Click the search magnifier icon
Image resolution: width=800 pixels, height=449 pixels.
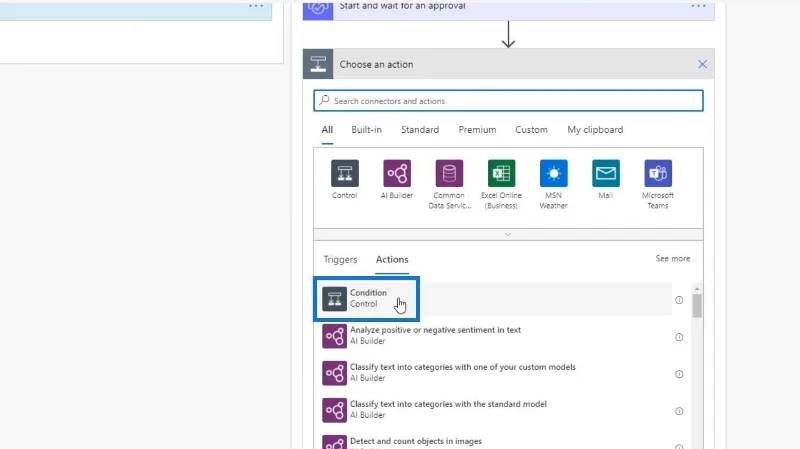click(x=324, y=101)
